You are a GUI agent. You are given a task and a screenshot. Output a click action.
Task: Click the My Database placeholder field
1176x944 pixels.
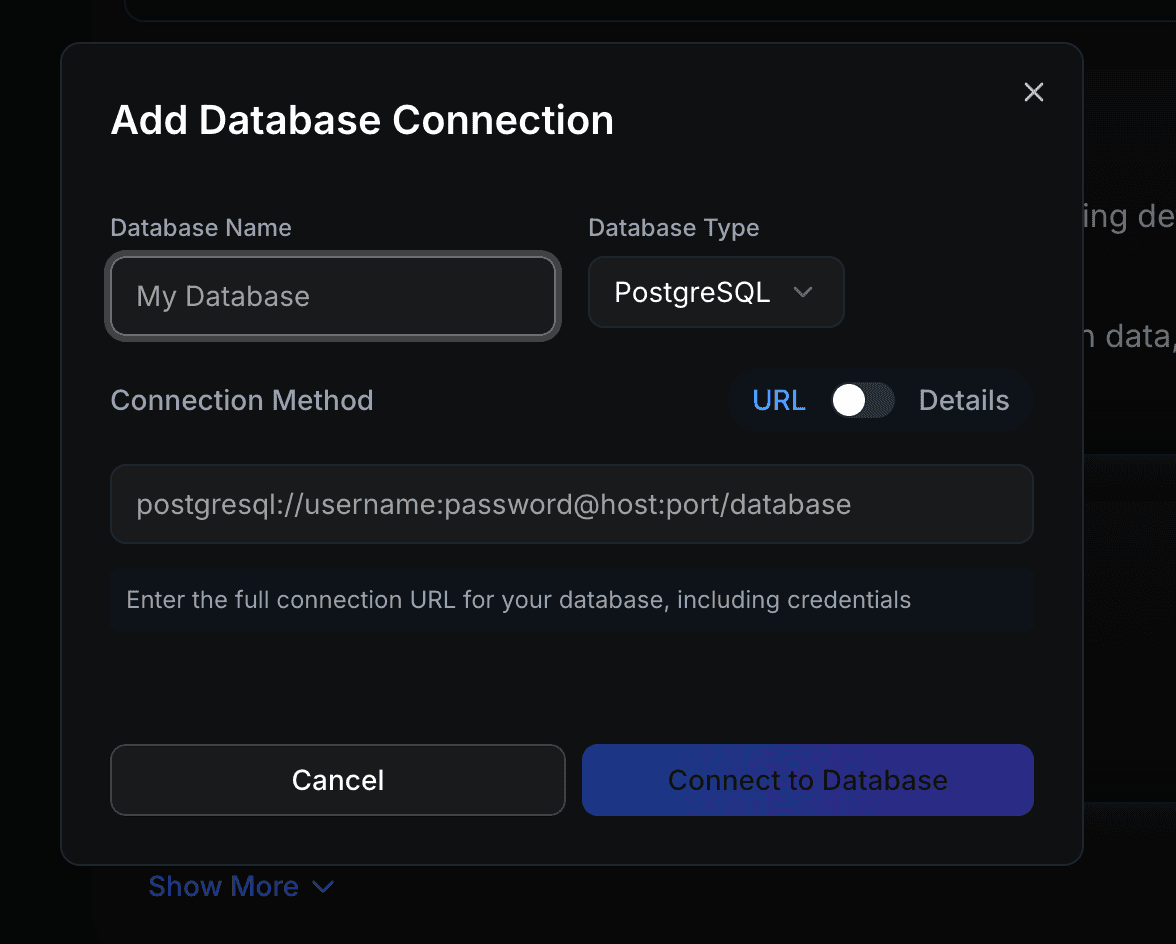[x=333, y=296]
